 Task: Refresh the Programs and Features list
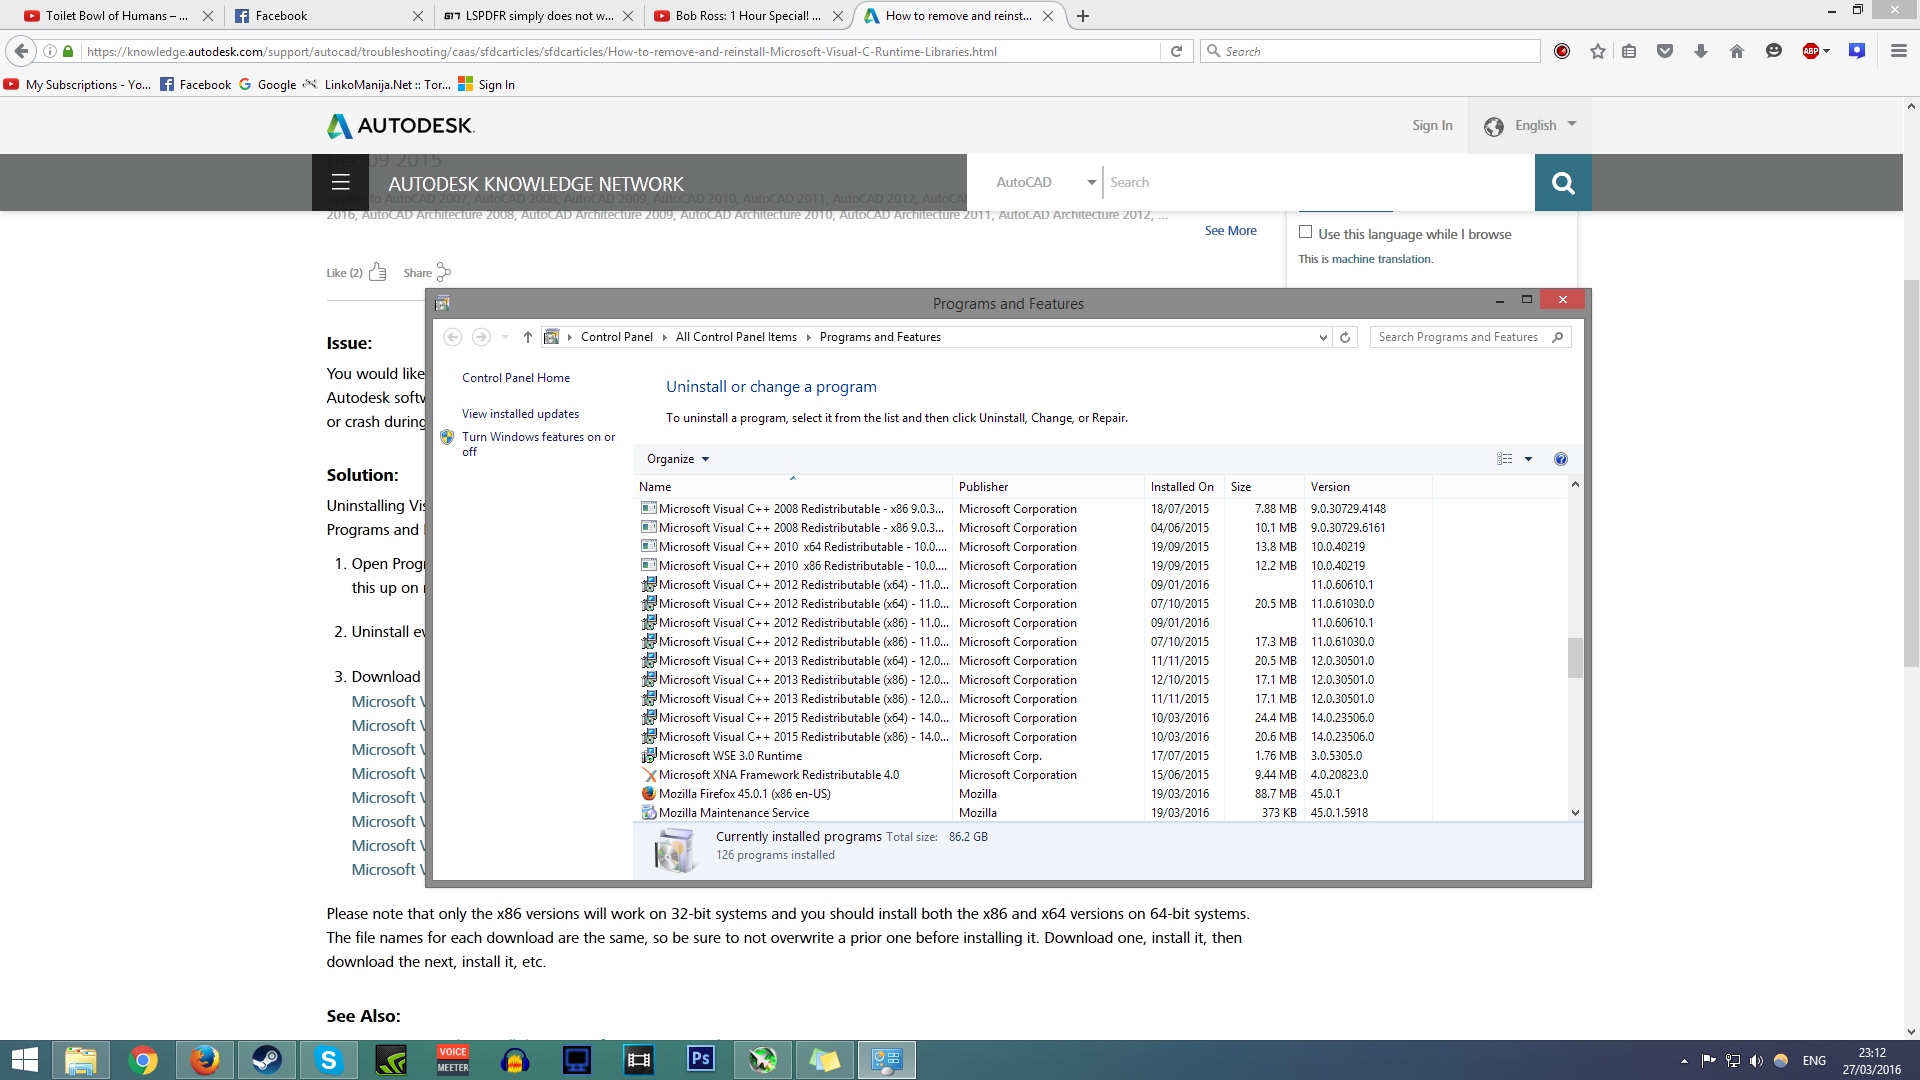[x=1345, y=337]
